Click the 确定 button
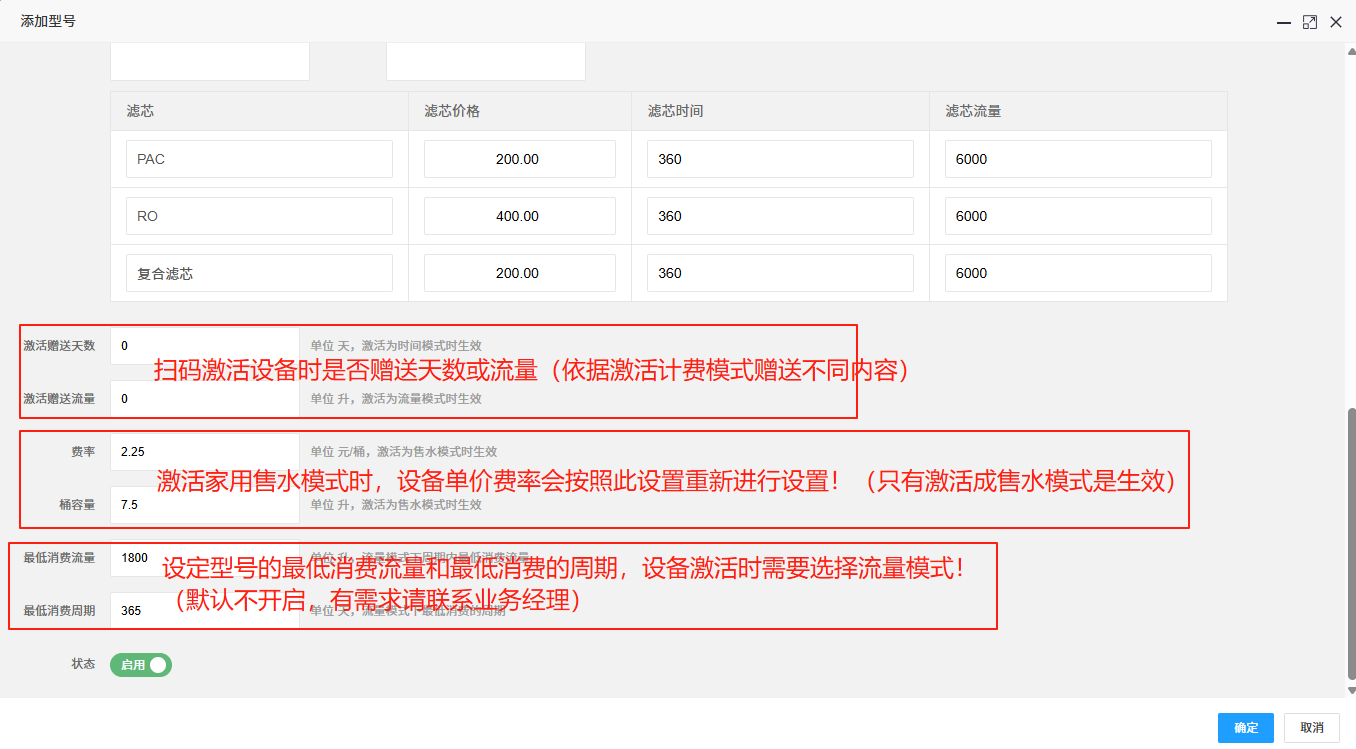Image resolution: width=1356 pixels, height=749 pixels. point(1246,728)
